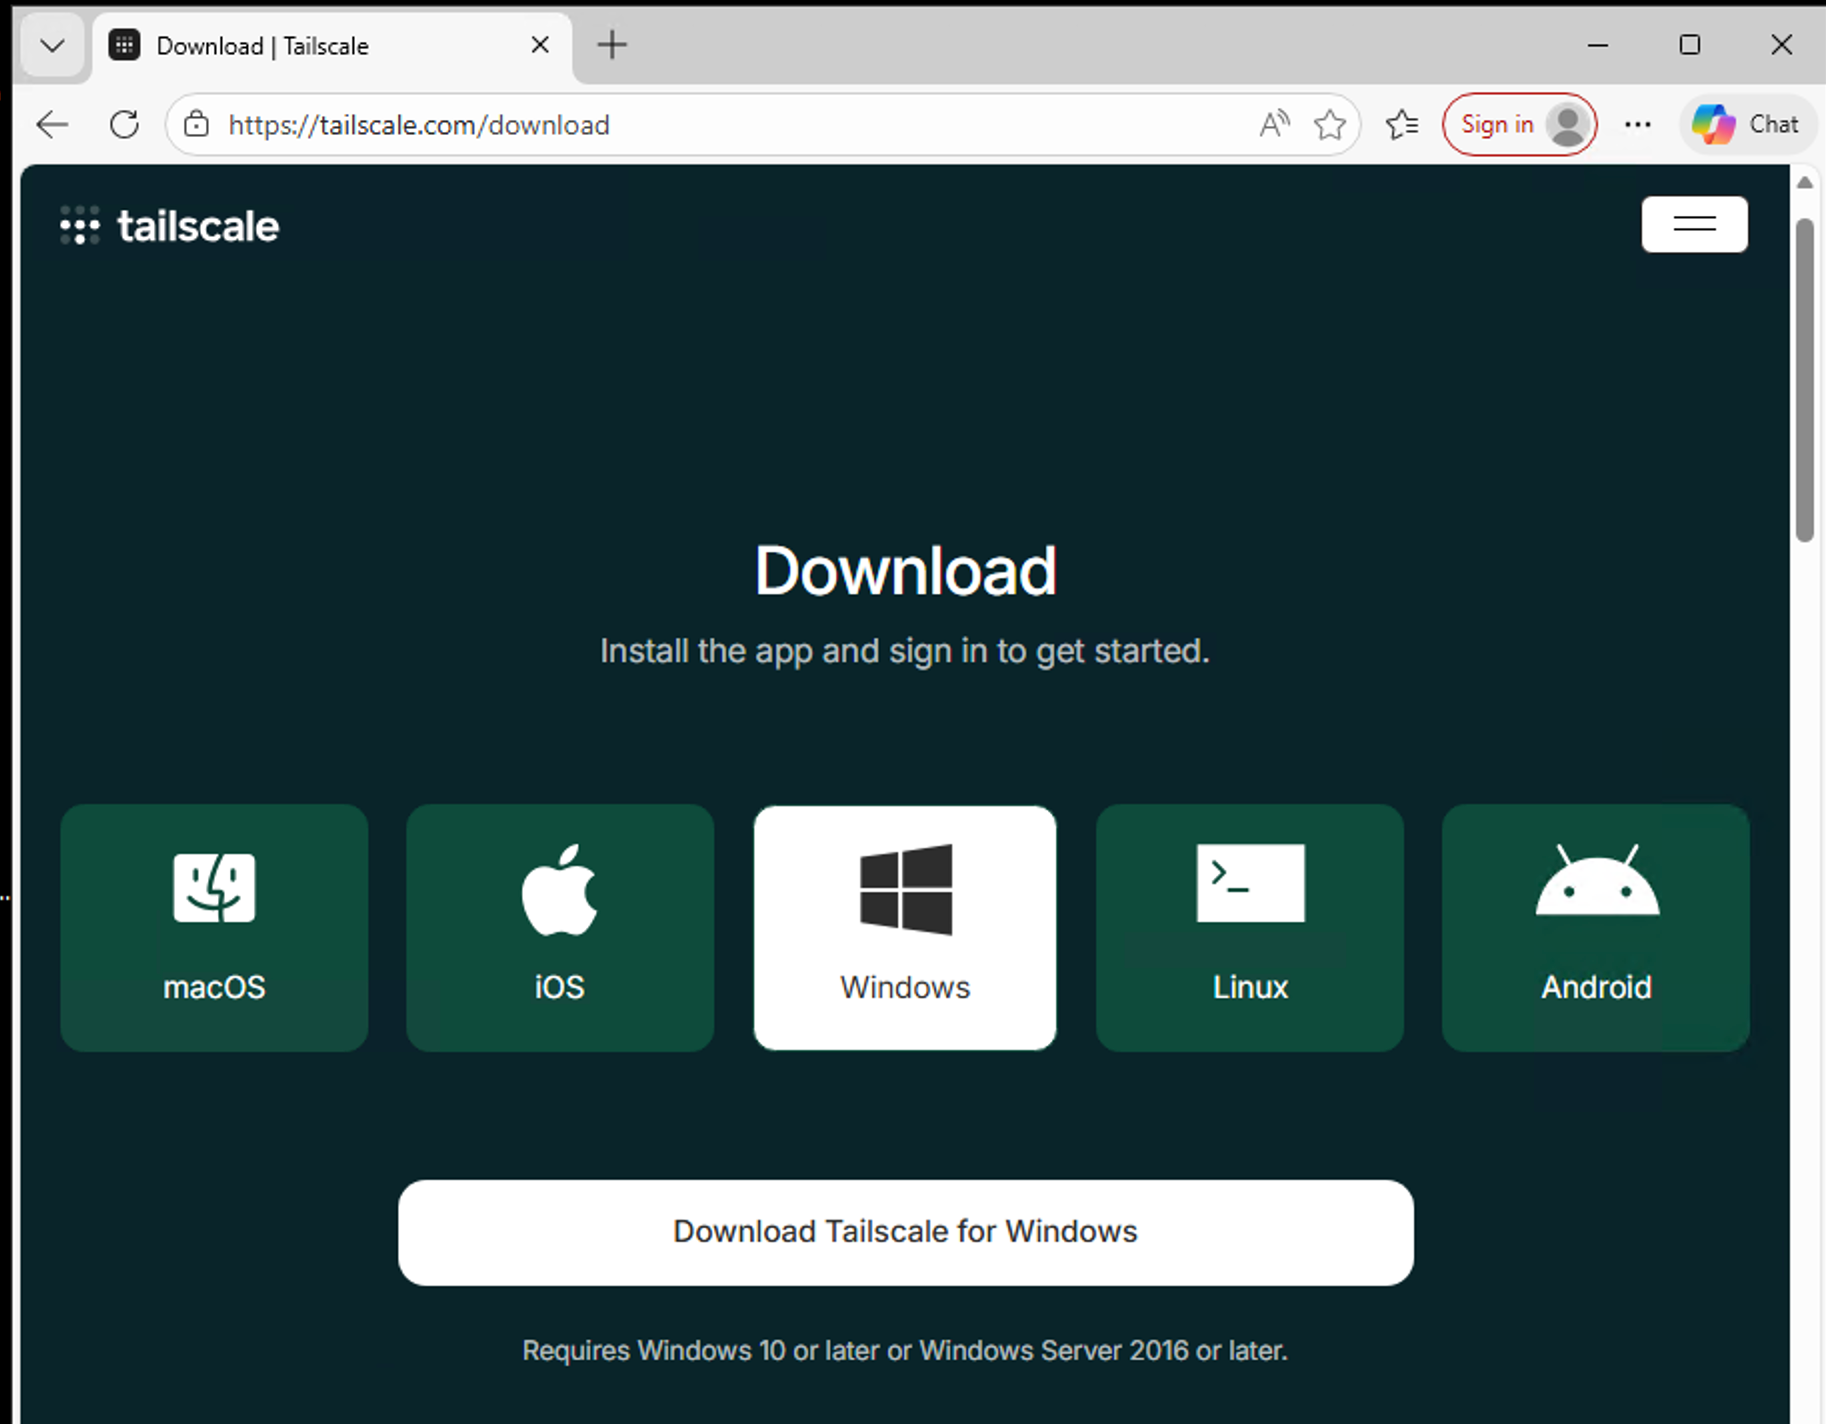Select the Linux download card
1826x1424 pixels.
click(1249, 928)
